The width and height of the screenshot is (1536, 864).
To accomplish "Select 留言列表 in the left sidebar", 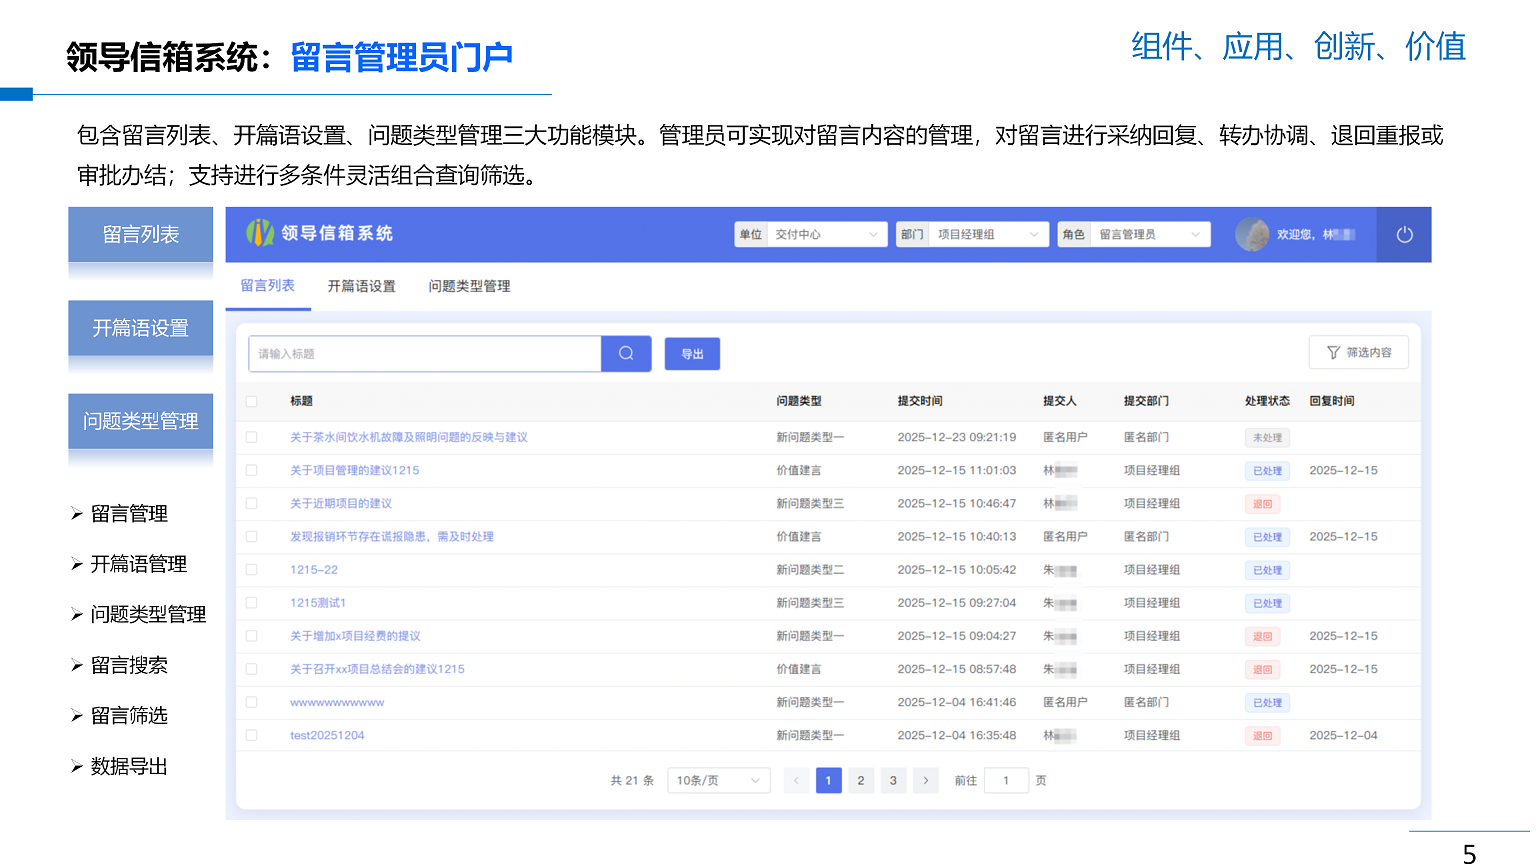I will point(140,233).
